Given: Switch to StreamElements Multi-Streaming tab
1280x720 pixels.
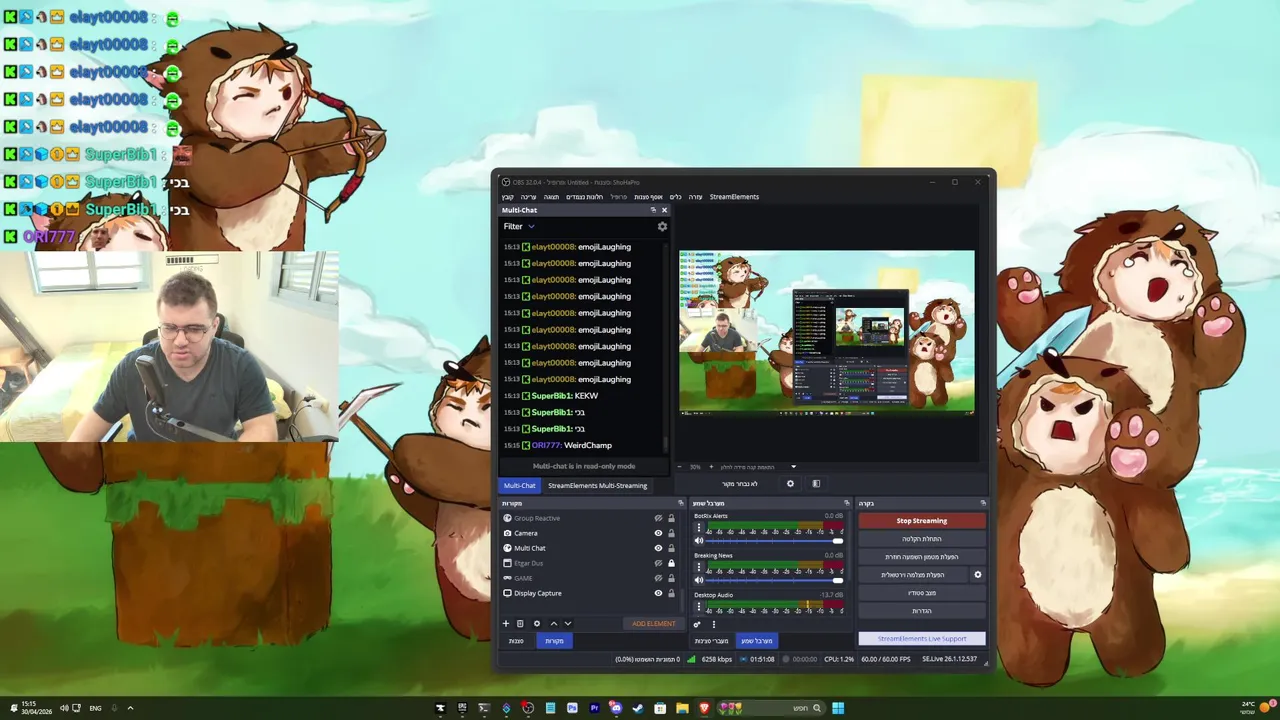Looking at the screenshot, I should [597, 485].
